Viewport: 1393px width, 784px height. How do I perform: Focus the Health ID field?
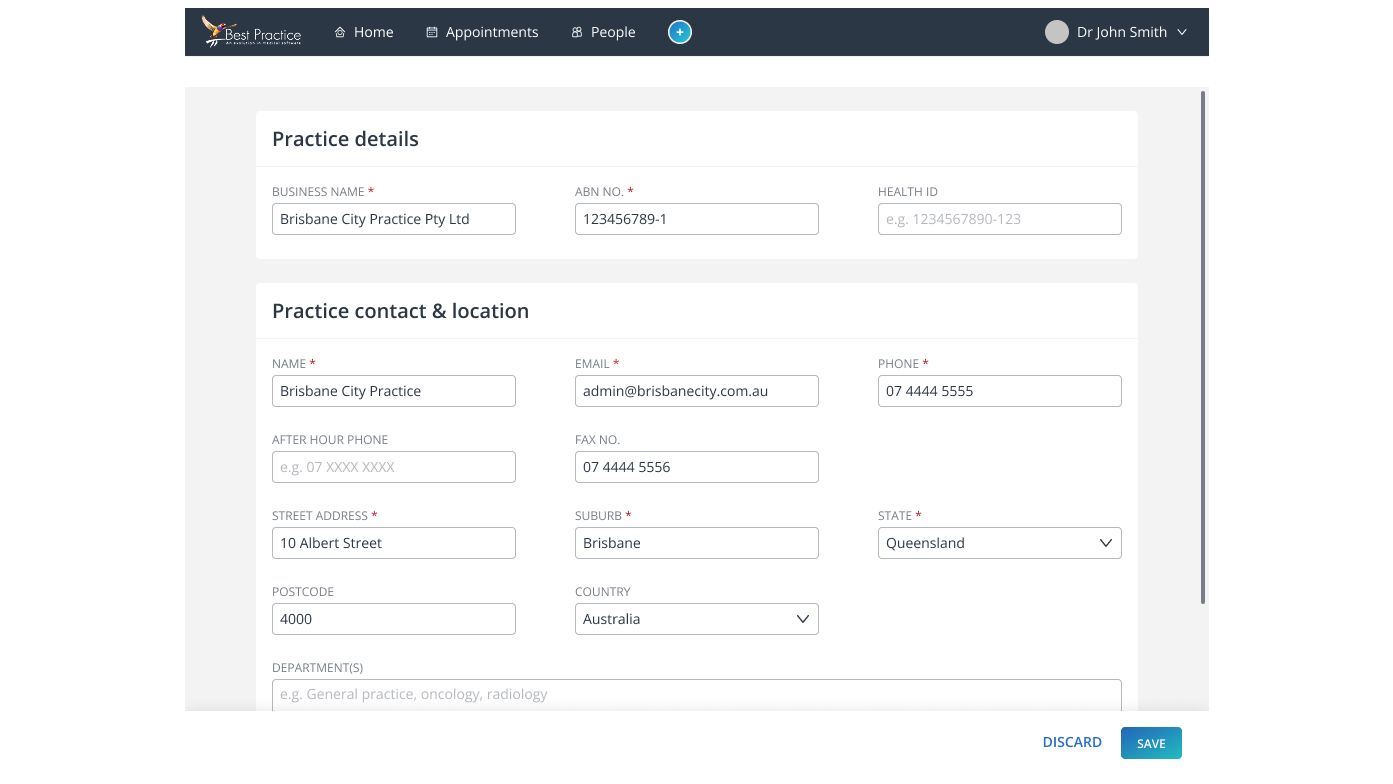click(x=1000, y=219)
